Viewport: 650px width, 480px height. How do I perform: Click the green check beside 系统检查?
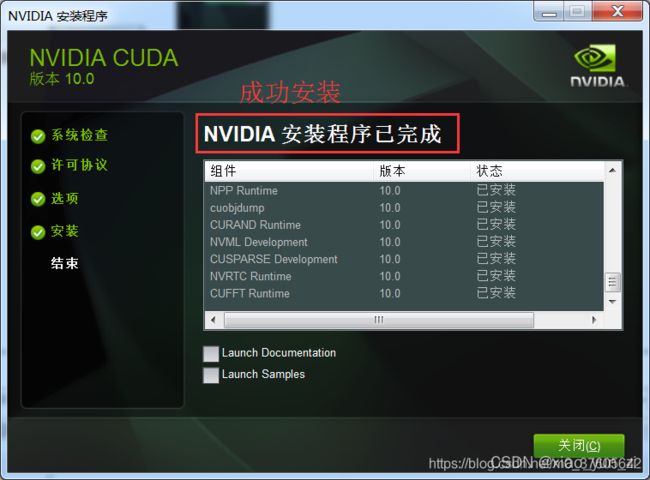tap(38, 136)
